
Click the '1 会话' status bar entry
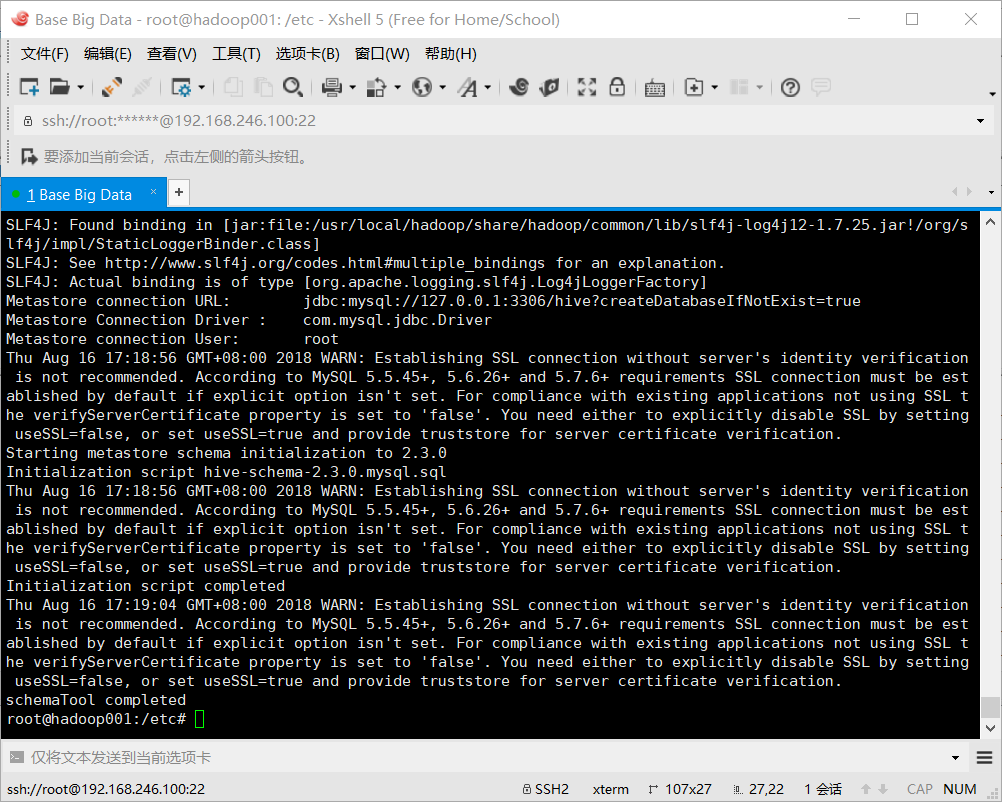tap(823, 789)
